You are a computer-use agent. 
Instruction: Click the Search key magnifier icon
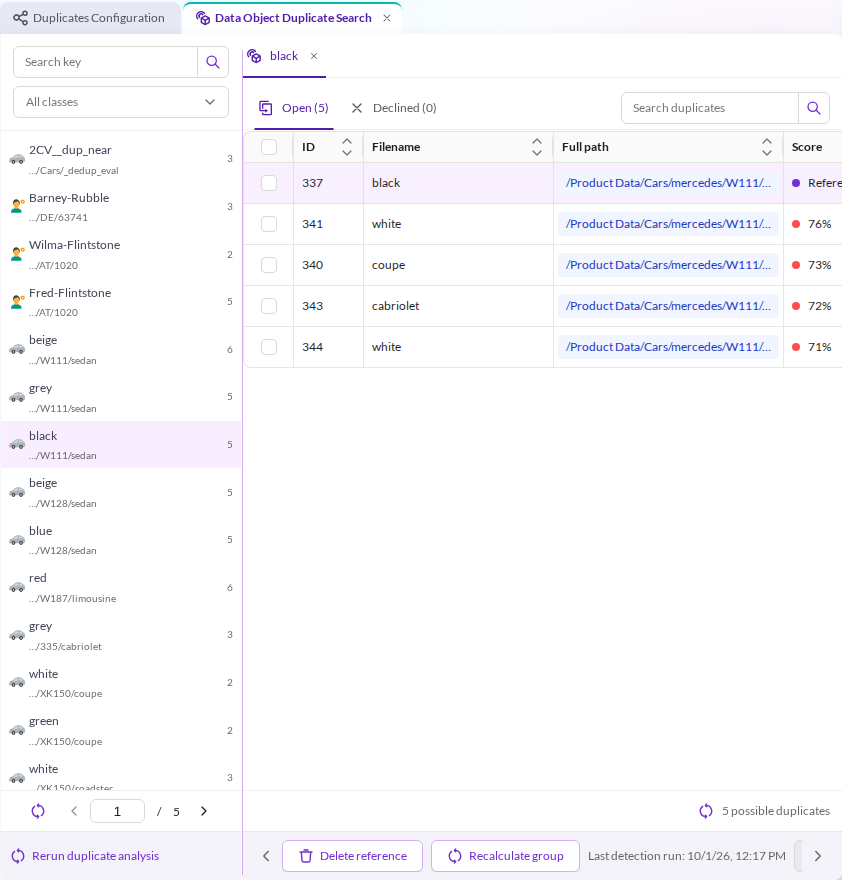tap(213, 62)
